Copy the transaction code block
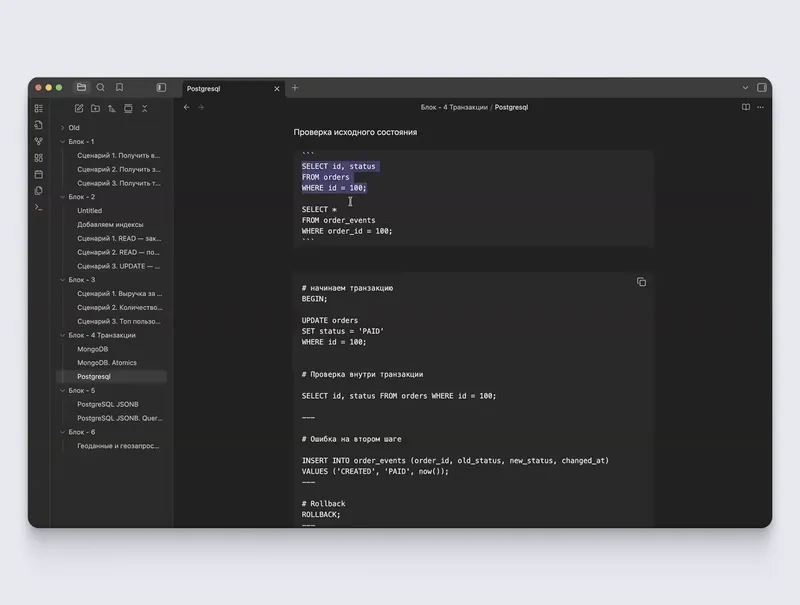Screen dimensions: 800x605 click(641, 282)
